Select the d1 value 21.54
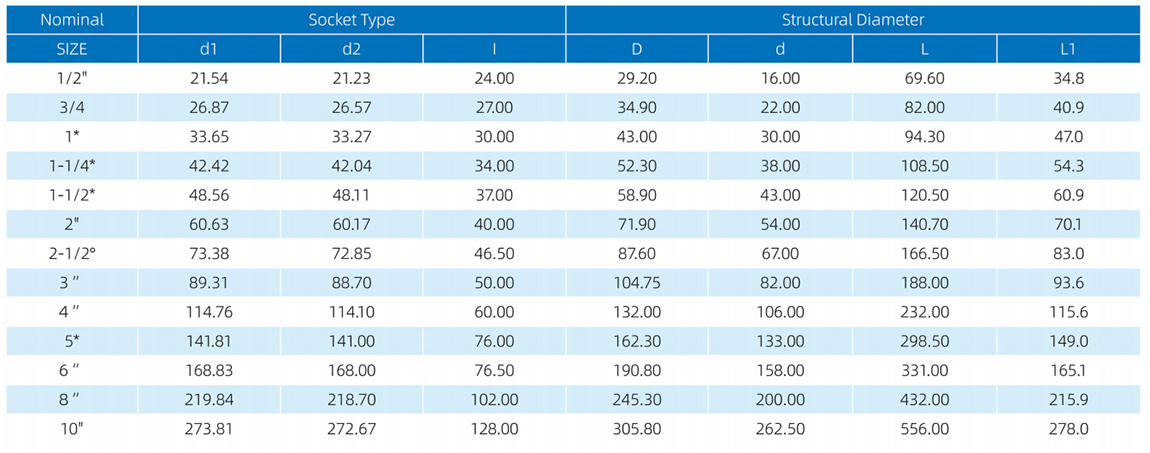 208,78
